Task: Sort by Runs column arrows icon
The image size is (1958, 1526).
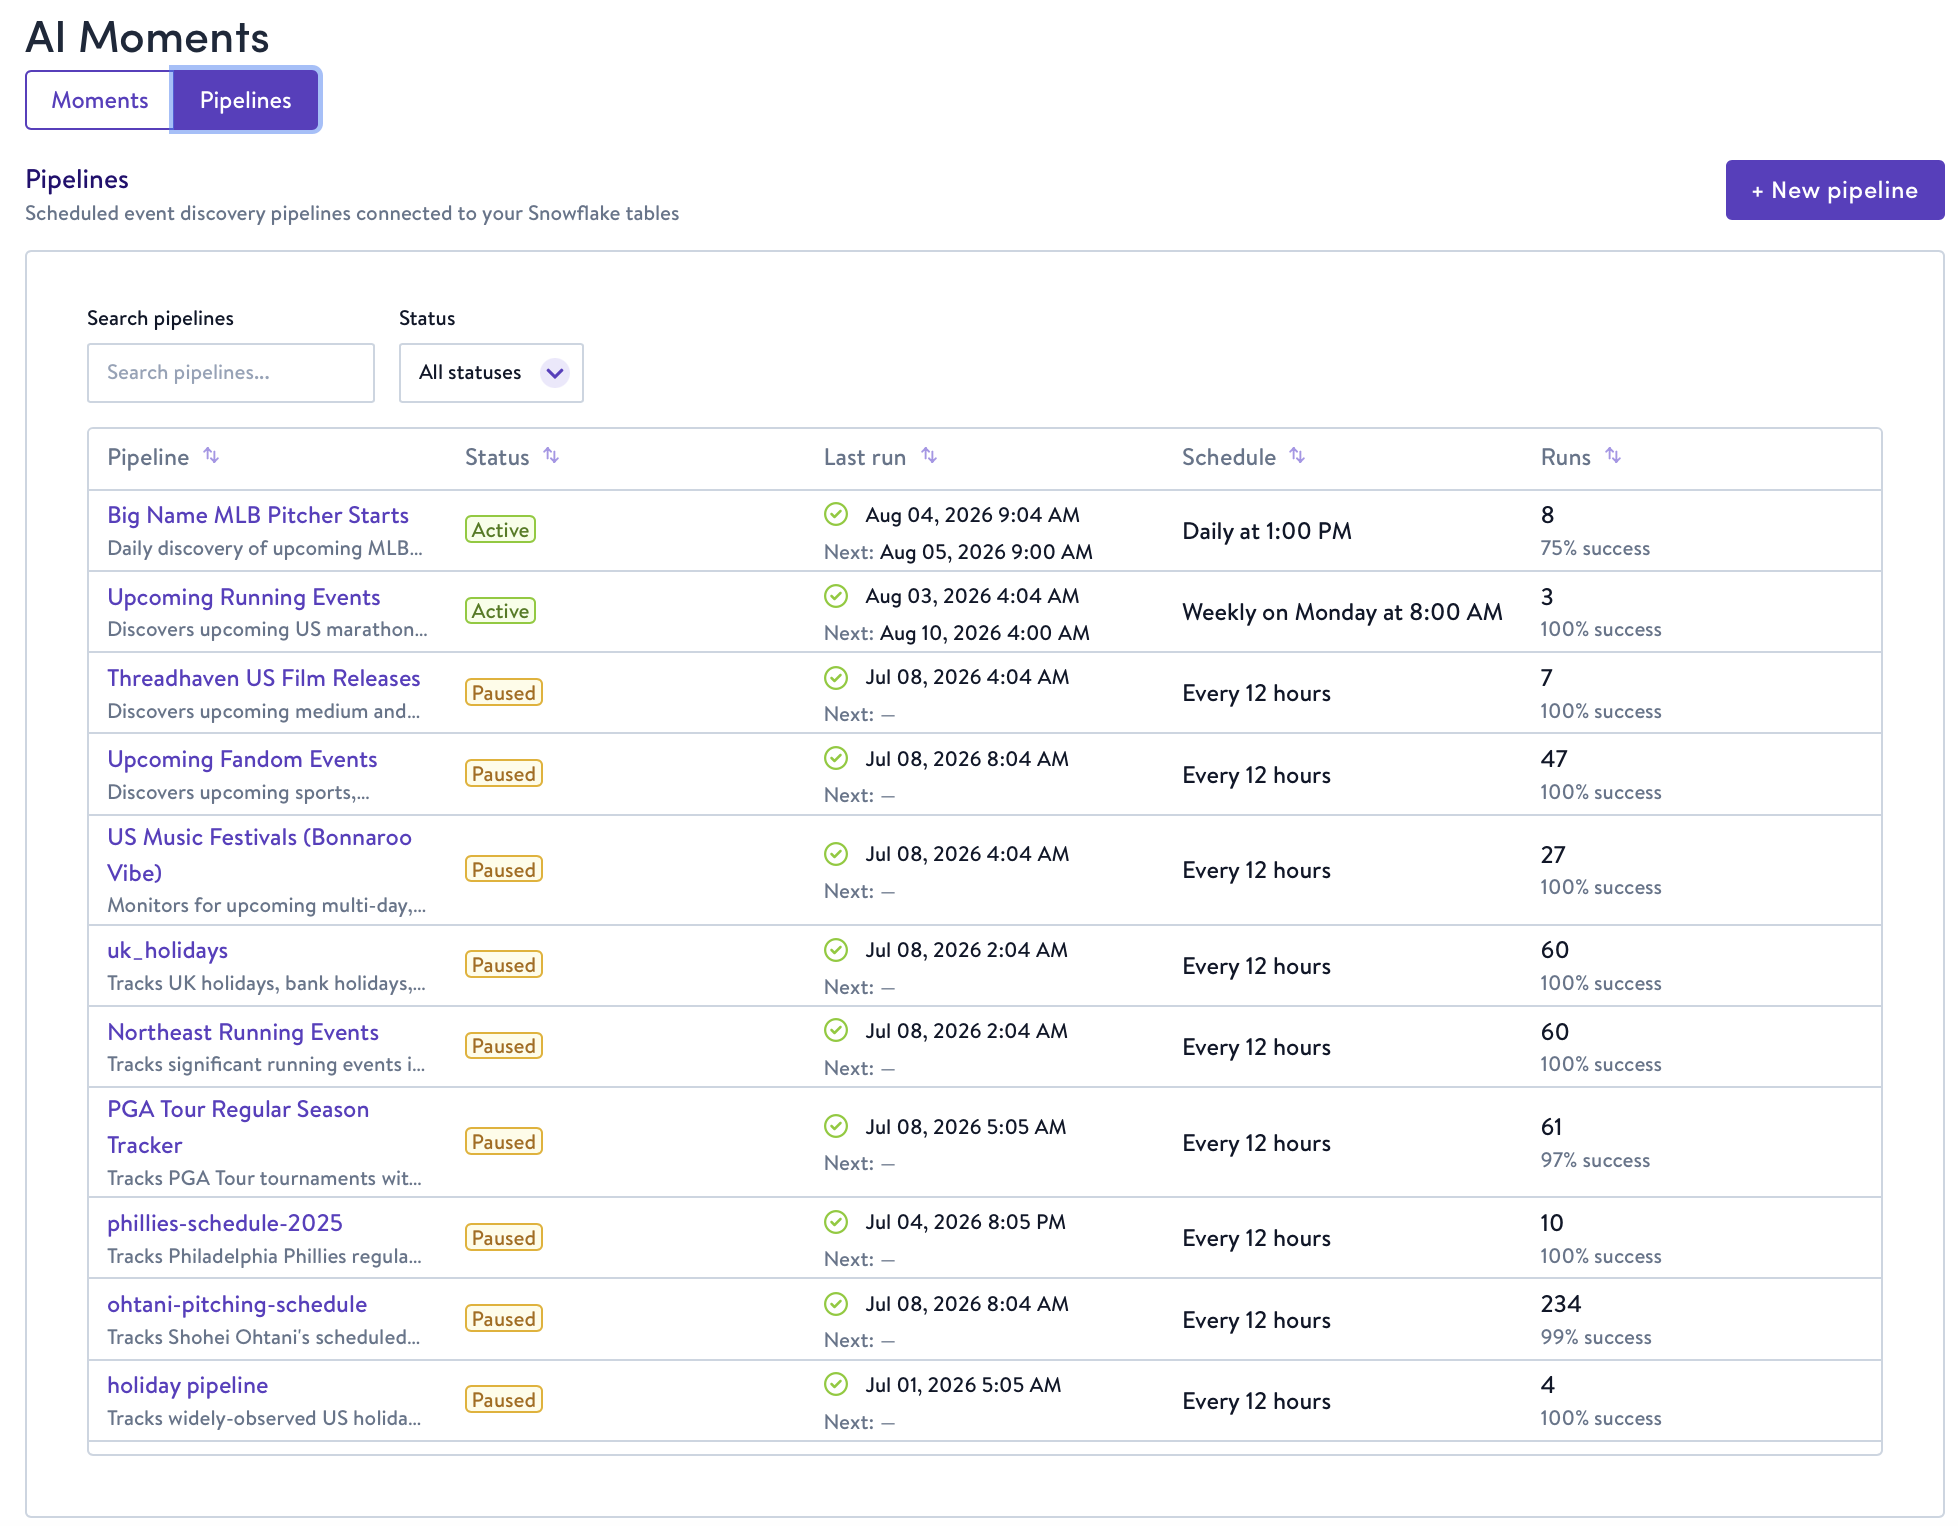Action: pos(1613,456)
